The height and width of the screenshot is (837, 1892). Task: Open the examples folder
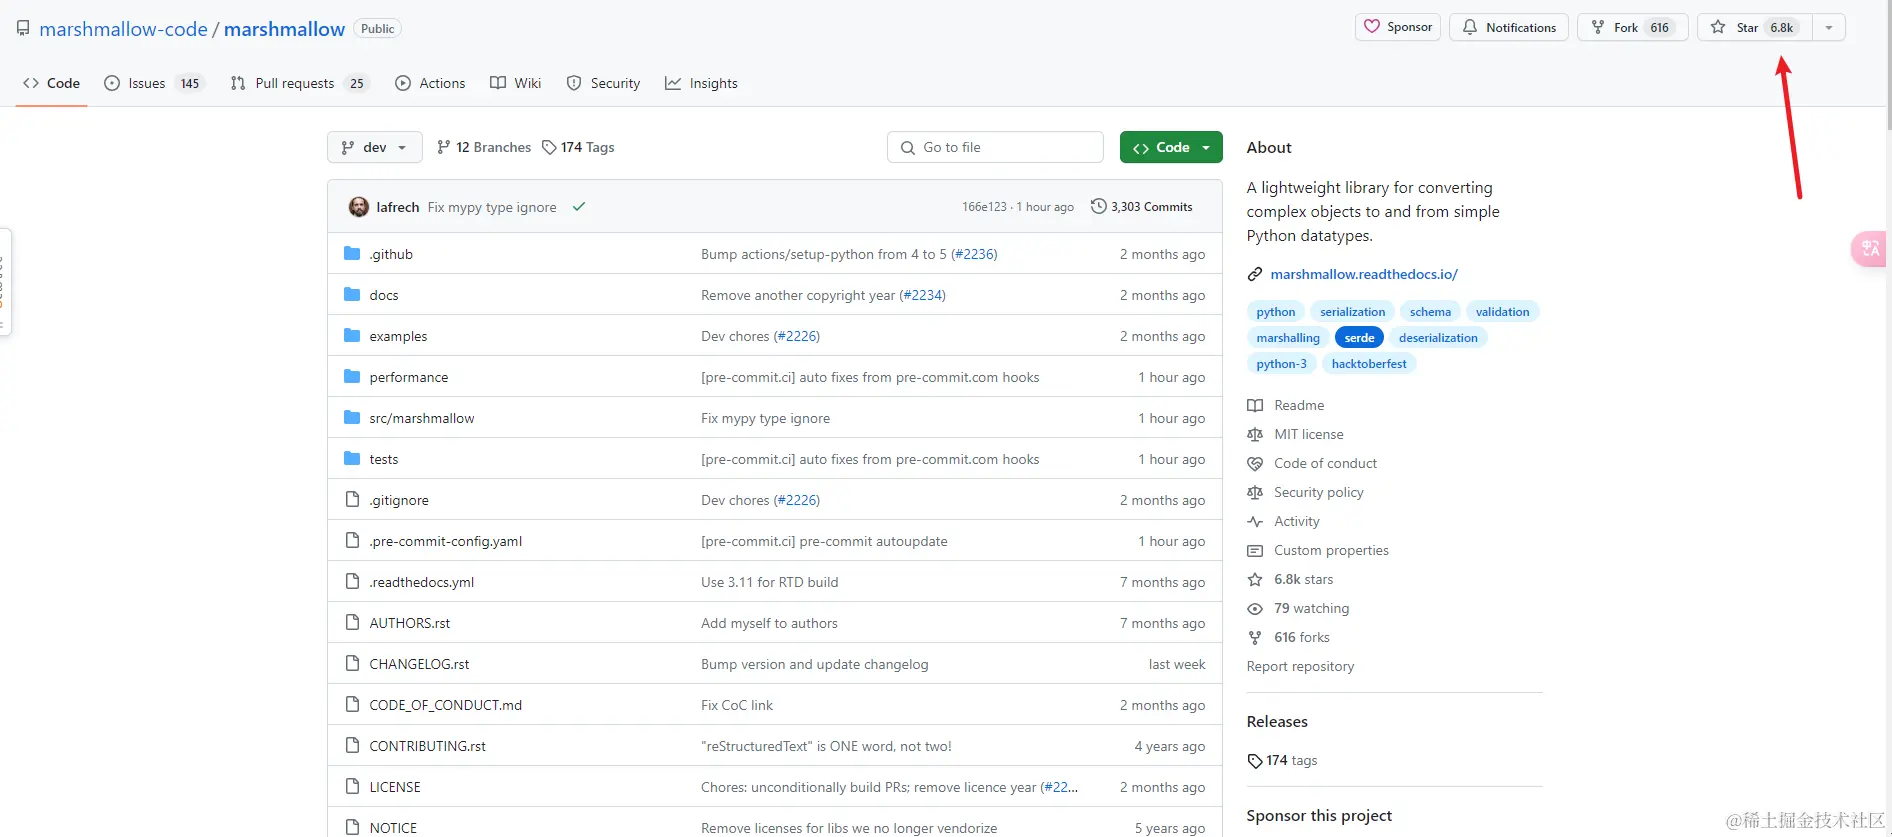(398, 336)
